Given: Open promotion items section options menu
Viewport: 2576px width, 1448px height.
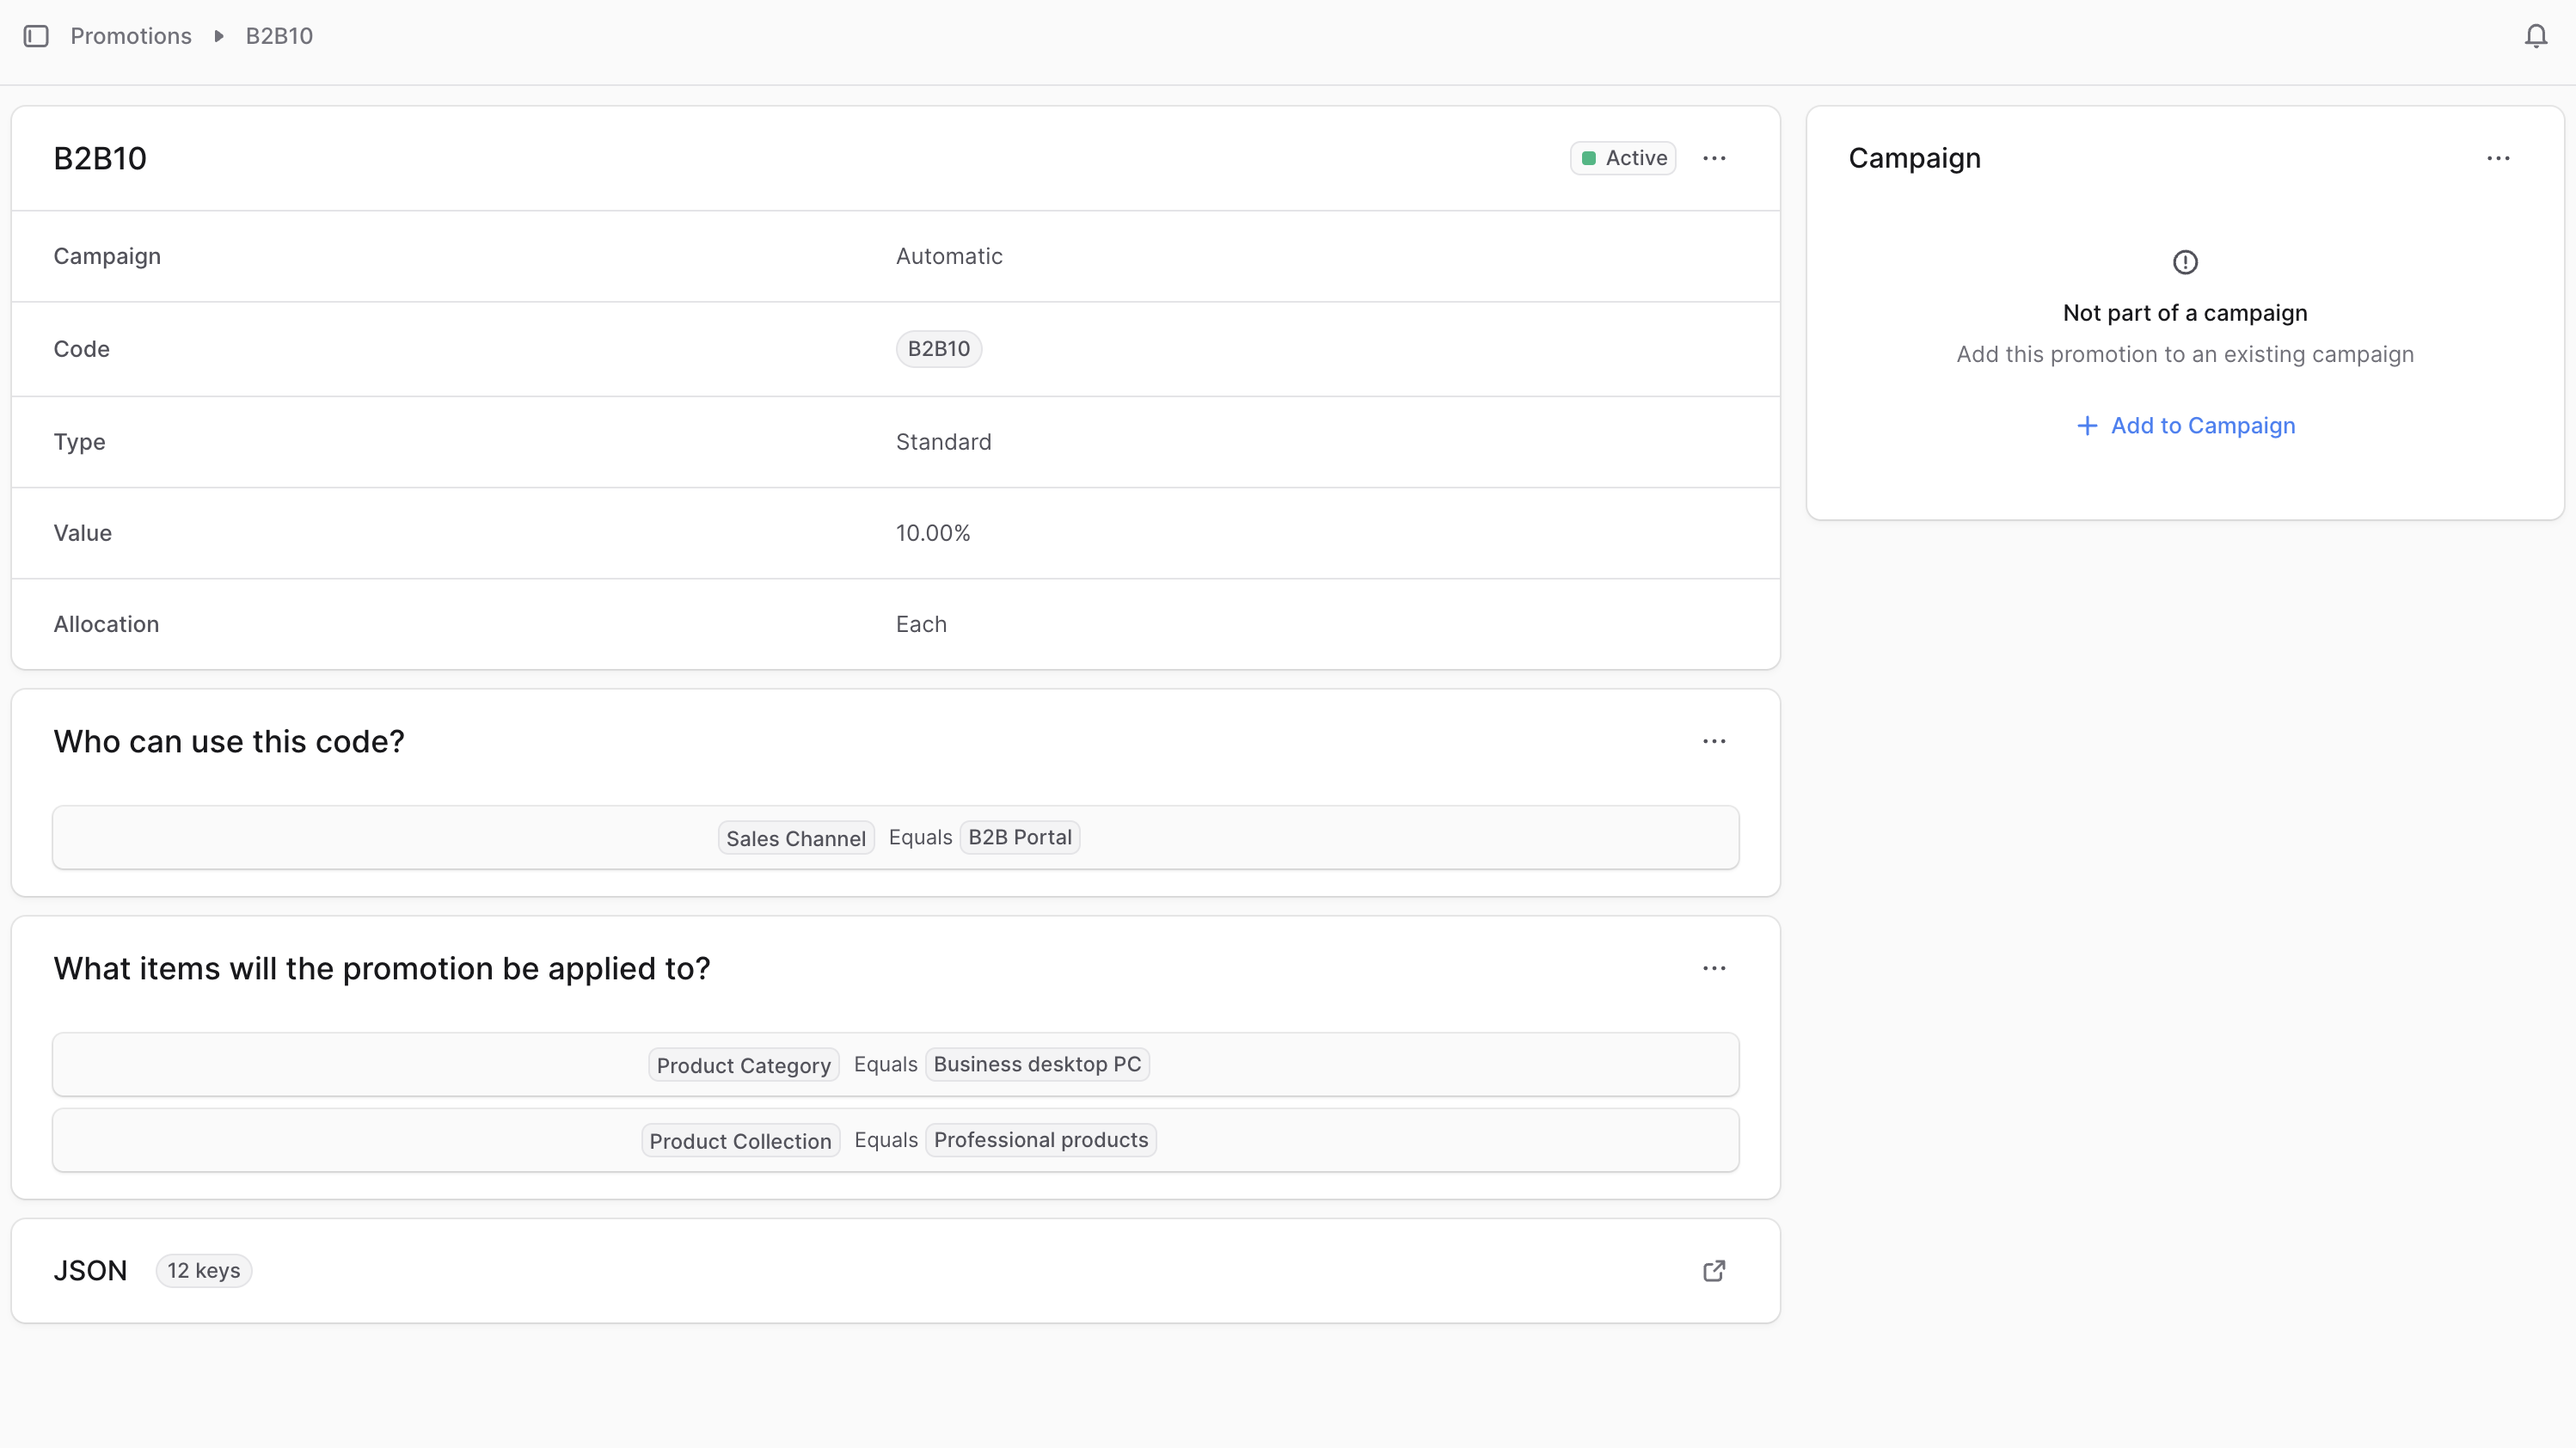Looking at the screenshot, I should [1714, 968].
